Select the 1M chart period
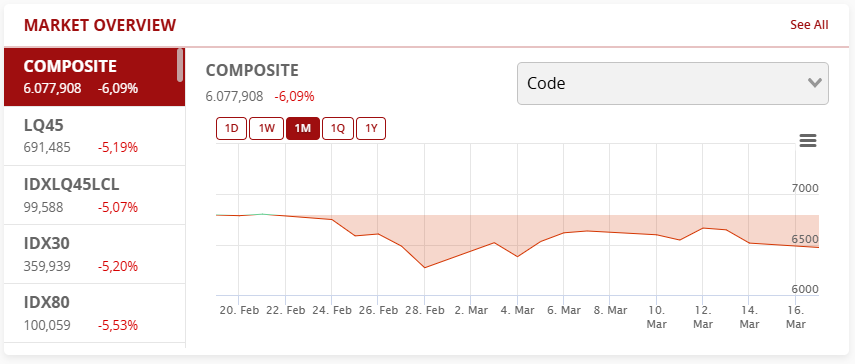 [303, 129]
